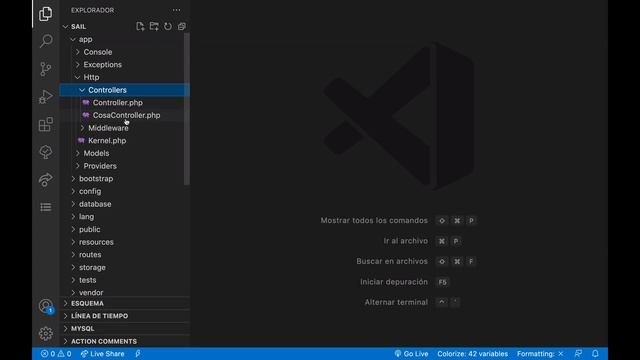Click 'Iniciar depuración' hint text

pyautogui.click(x=394, y=282)
